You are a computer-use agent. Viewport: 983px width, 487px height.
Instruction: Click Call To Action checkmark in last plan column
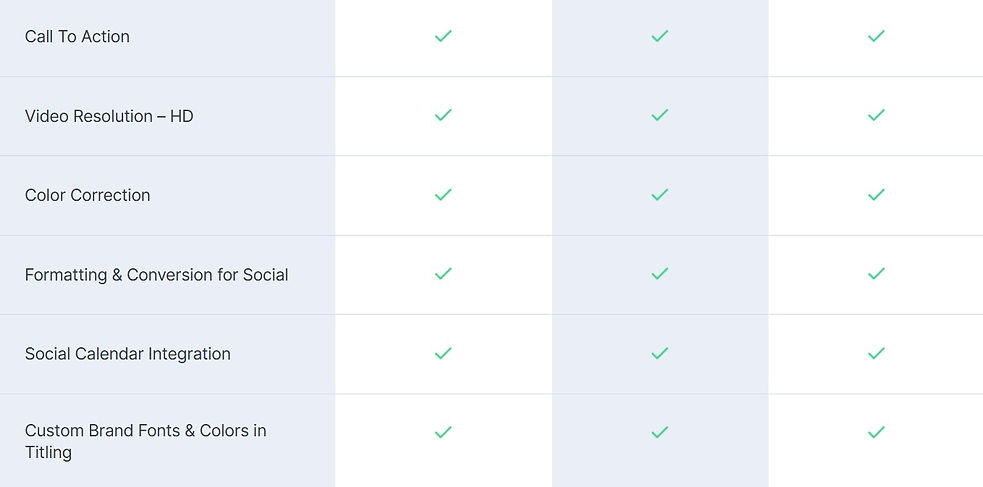(876, 36)
